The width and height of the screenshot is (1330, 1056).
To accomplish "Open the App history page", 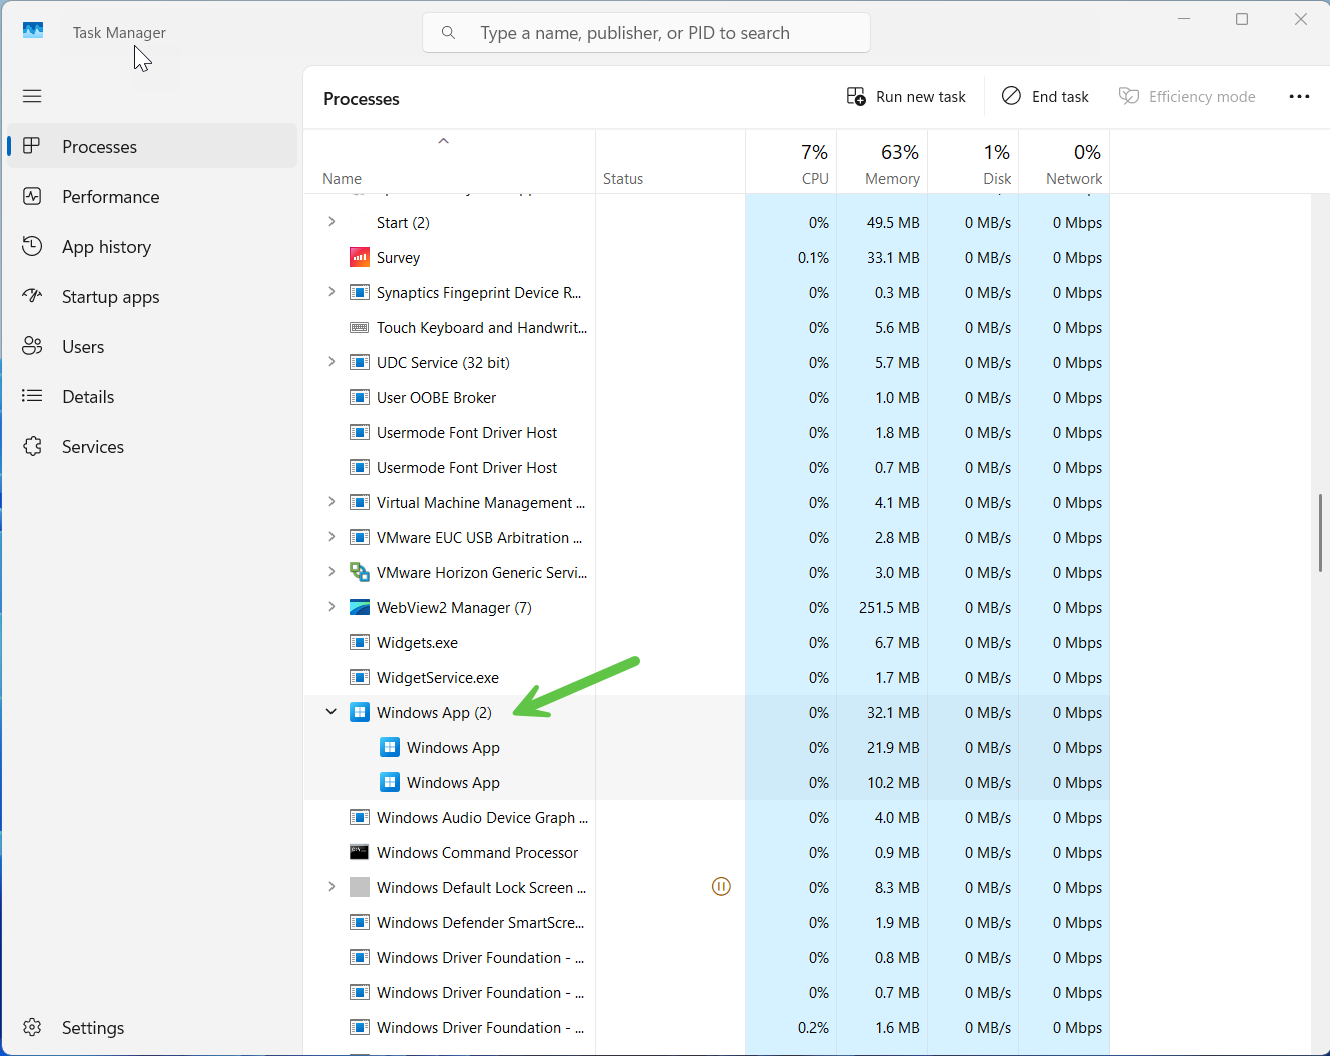I will tap(152, 246).
